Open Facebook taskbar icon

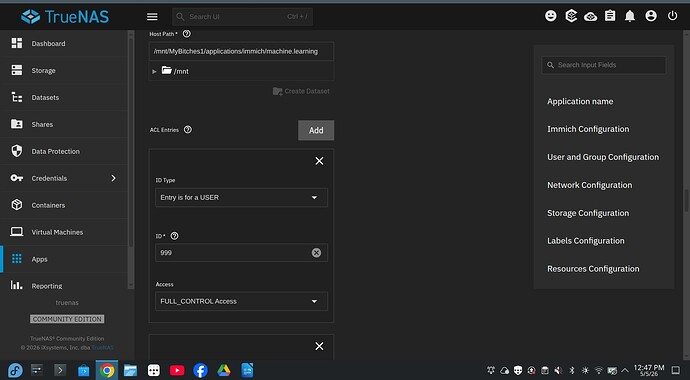[200, 370]
